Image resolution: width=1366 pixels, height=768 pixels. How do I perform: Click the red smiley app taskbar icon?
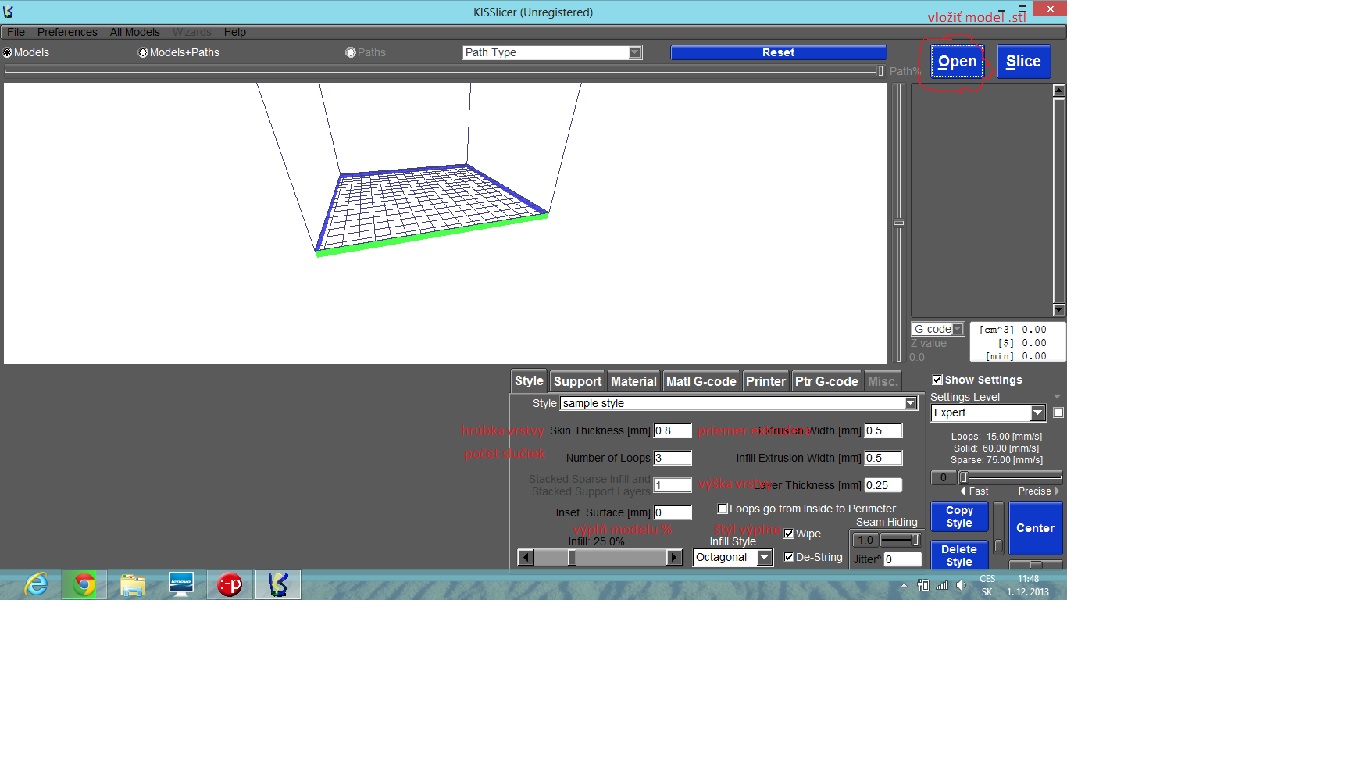point(229,585)
